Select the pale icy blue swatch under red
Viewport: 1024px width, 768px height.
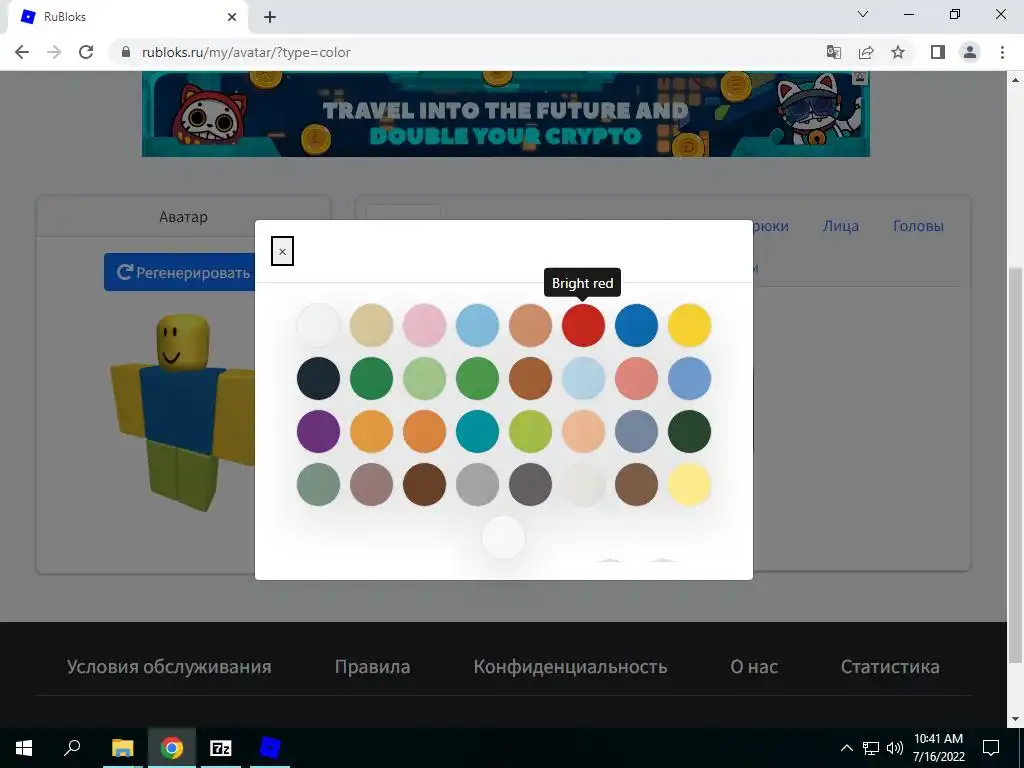(583, 378)
